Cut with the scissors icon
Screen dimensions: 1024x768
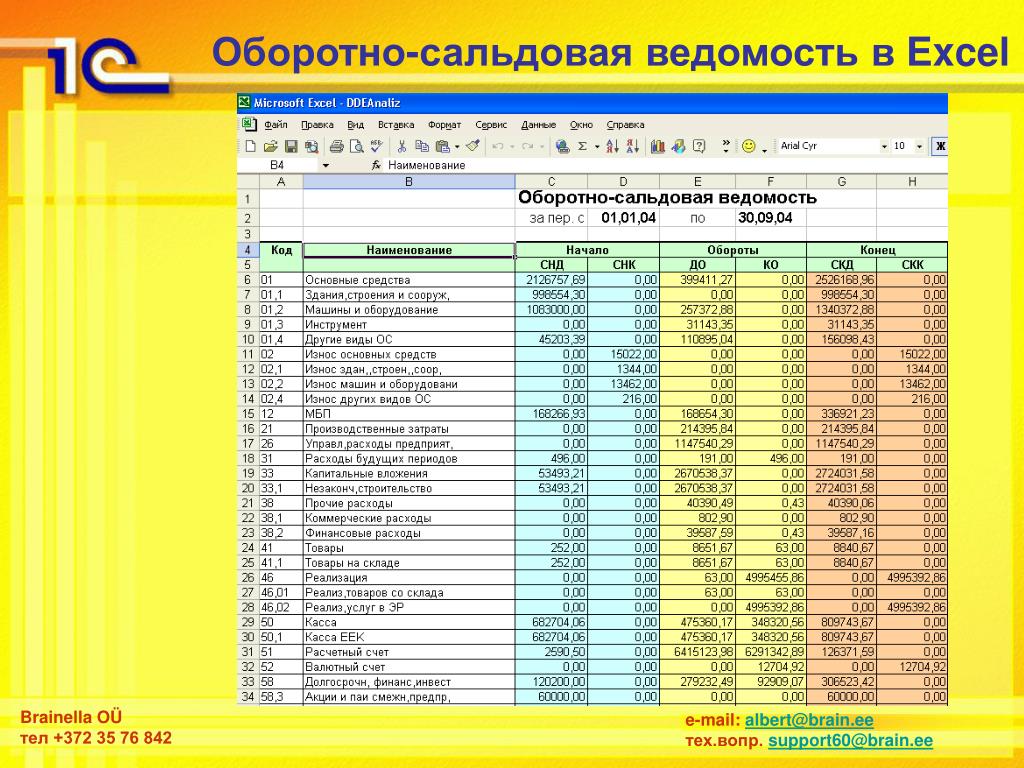click(x=402, y=146)
